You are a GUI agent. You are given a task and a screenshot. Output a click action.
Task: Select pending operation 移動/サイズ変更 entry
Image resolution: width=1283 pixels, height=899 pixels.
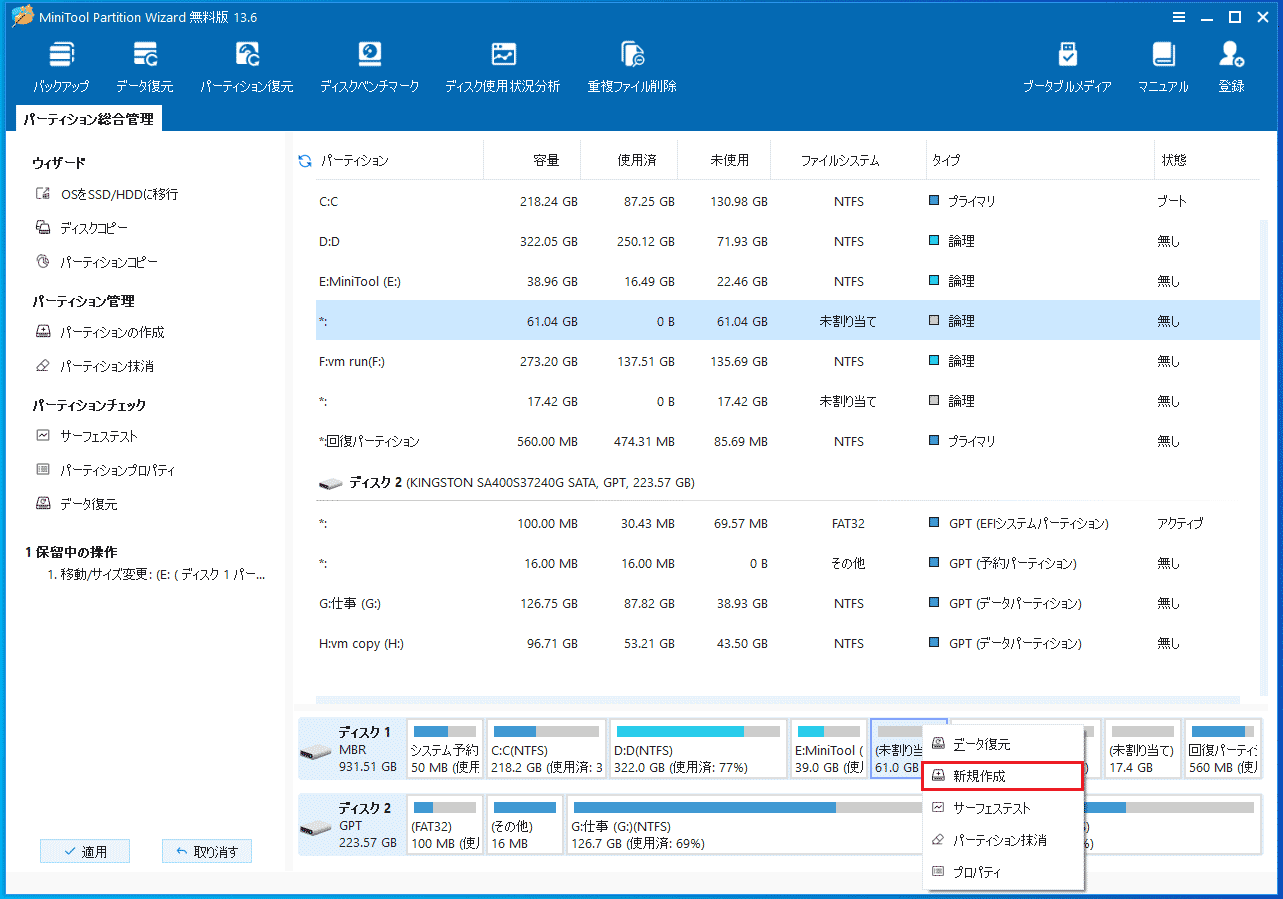[x=156, y=576]
